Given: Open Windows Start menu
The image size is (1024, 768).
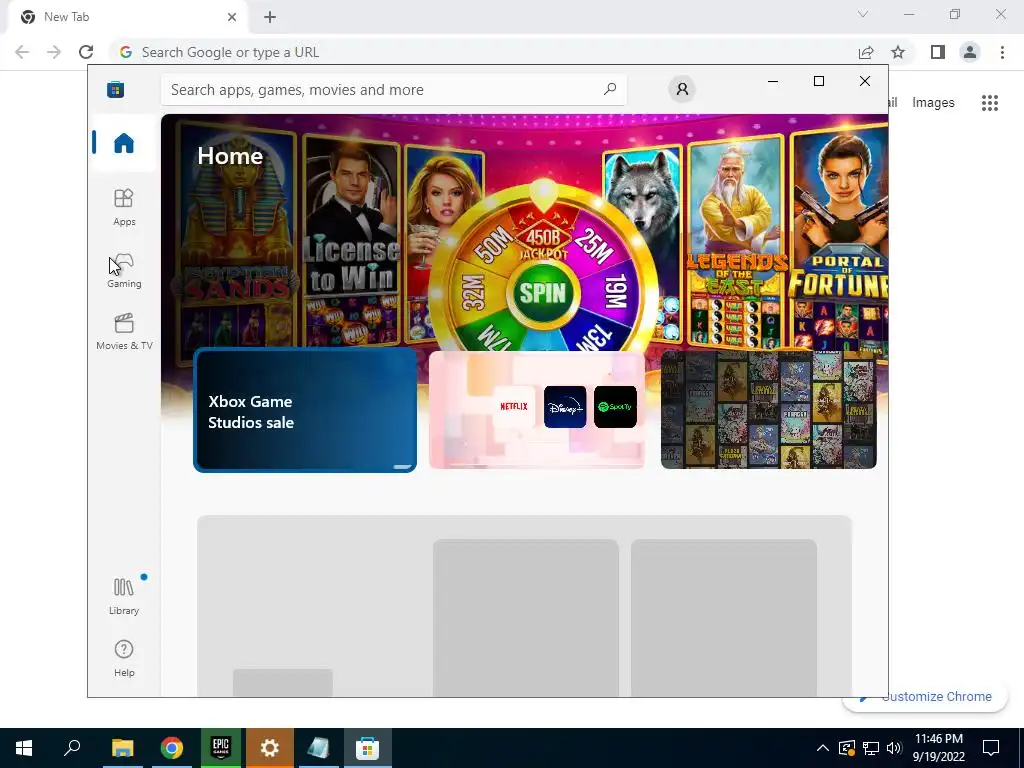Looking at the screenshot, I should [24, 748].
